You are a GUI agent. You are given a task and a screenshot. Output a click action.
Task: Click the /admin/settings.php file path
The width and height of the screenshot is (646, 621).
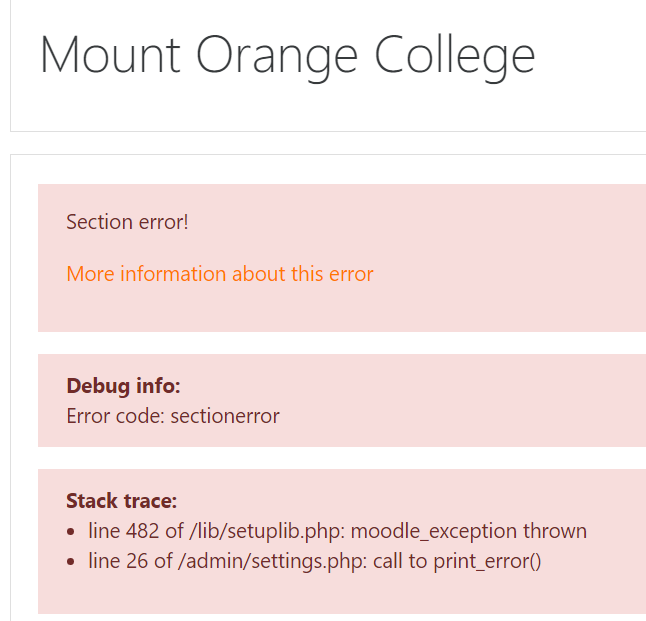coord(273,561)
